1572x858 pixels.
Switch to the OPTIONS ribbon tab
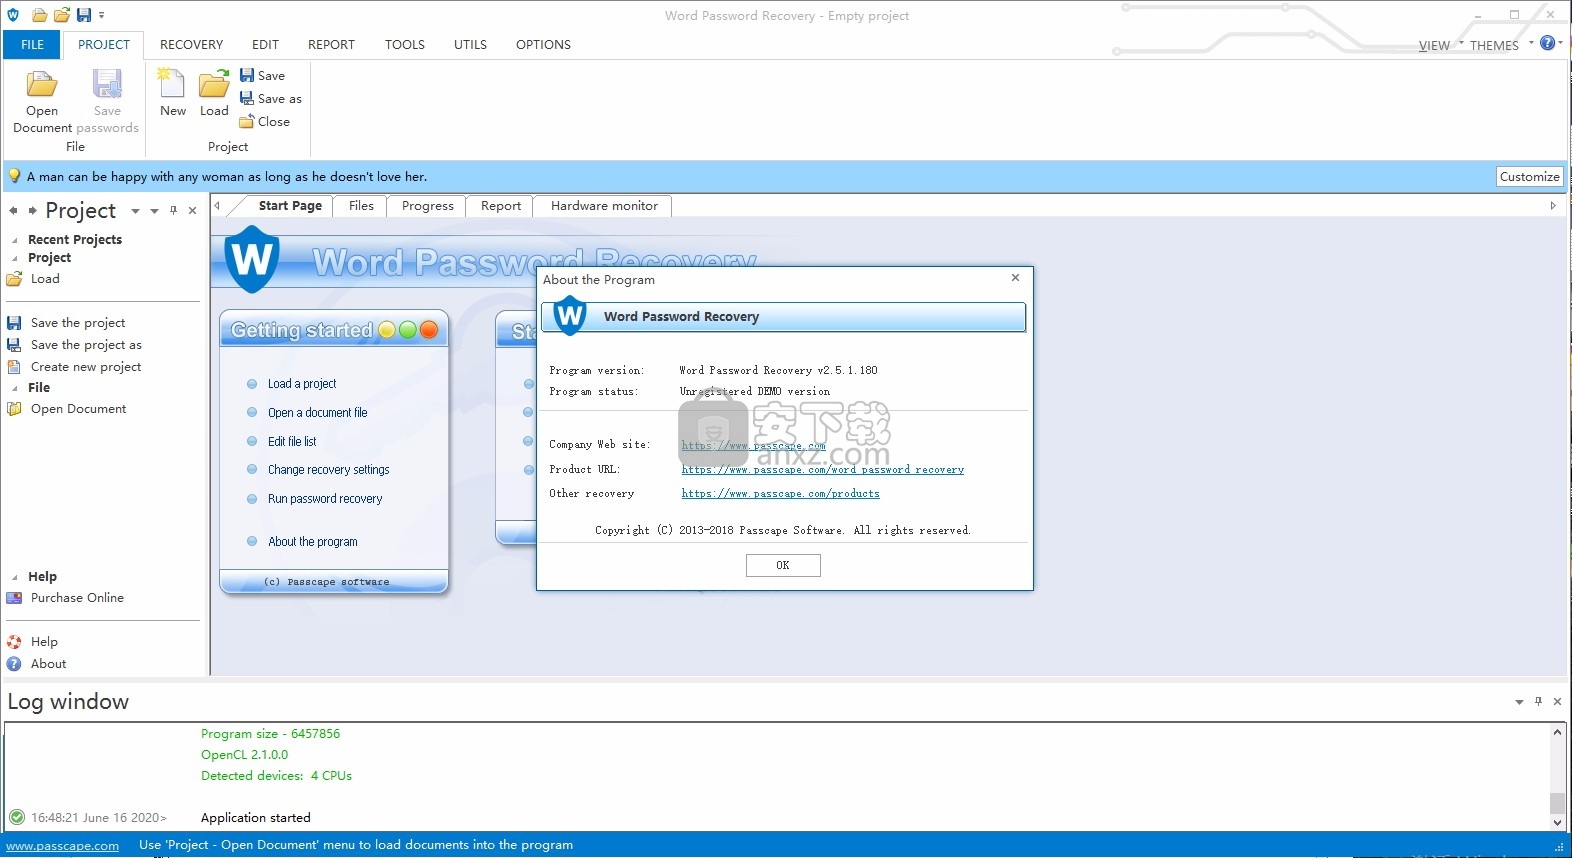click(543, 44)
